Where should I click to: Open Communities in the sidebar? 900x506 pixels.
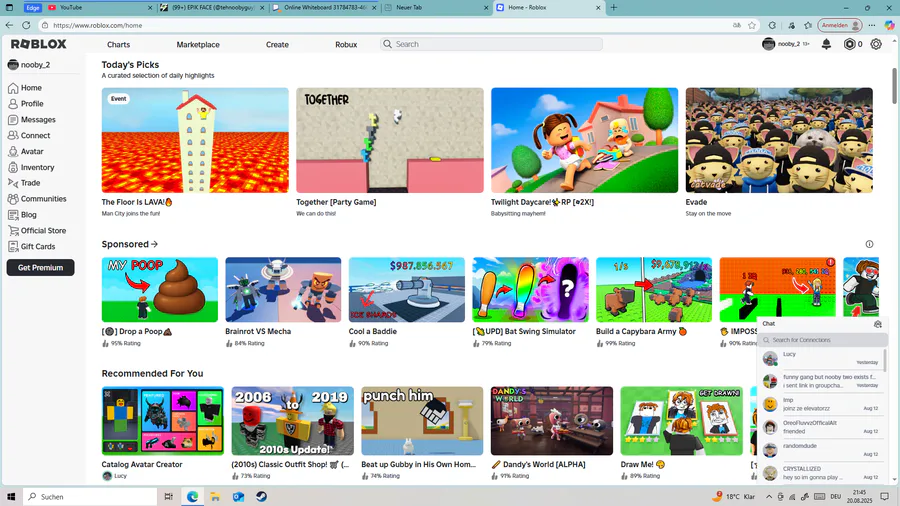(x=37, y=198)
